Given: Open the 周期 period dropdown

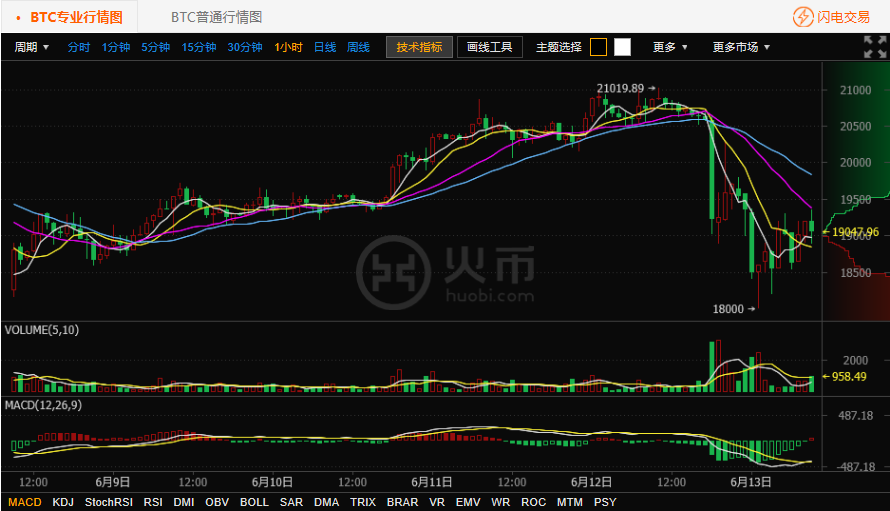Looking at the screenshot, I should [32, 47].
